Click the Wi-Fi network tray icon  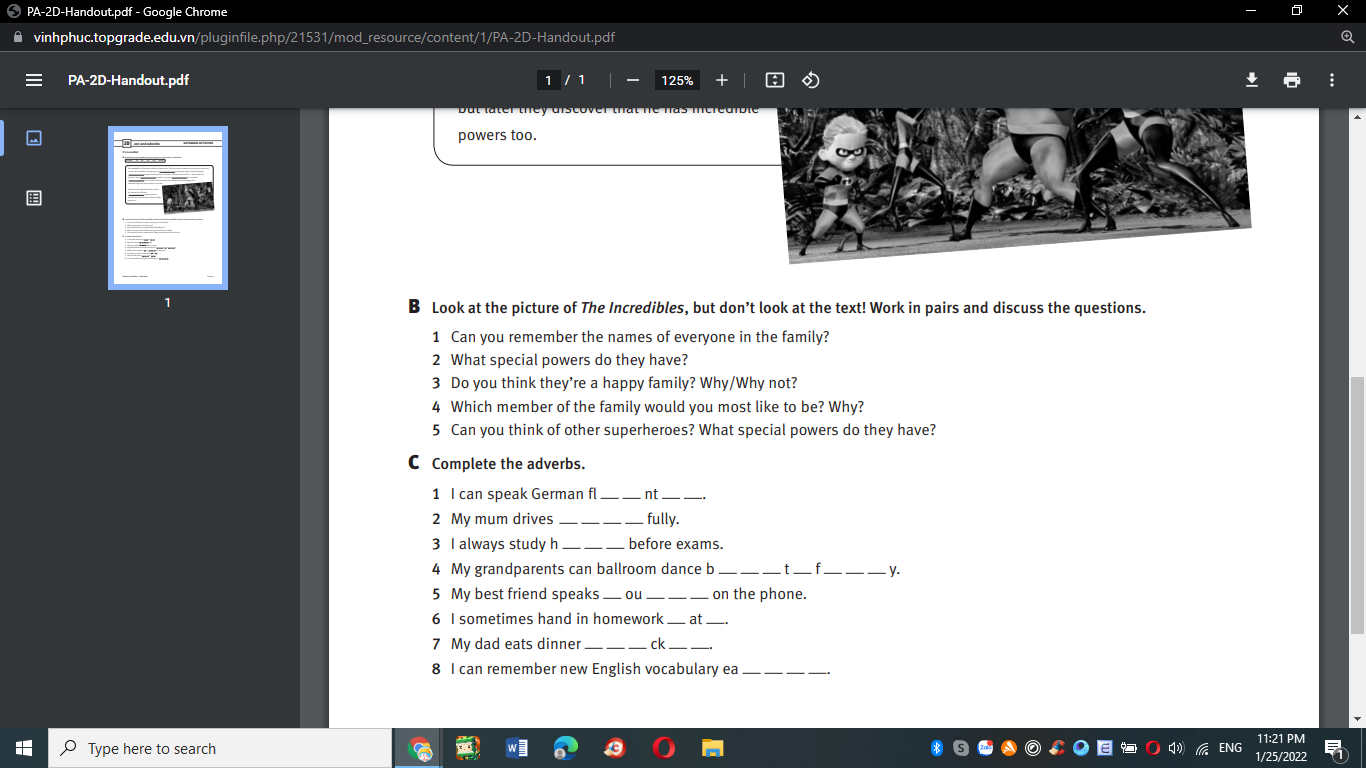(1202, 748)
